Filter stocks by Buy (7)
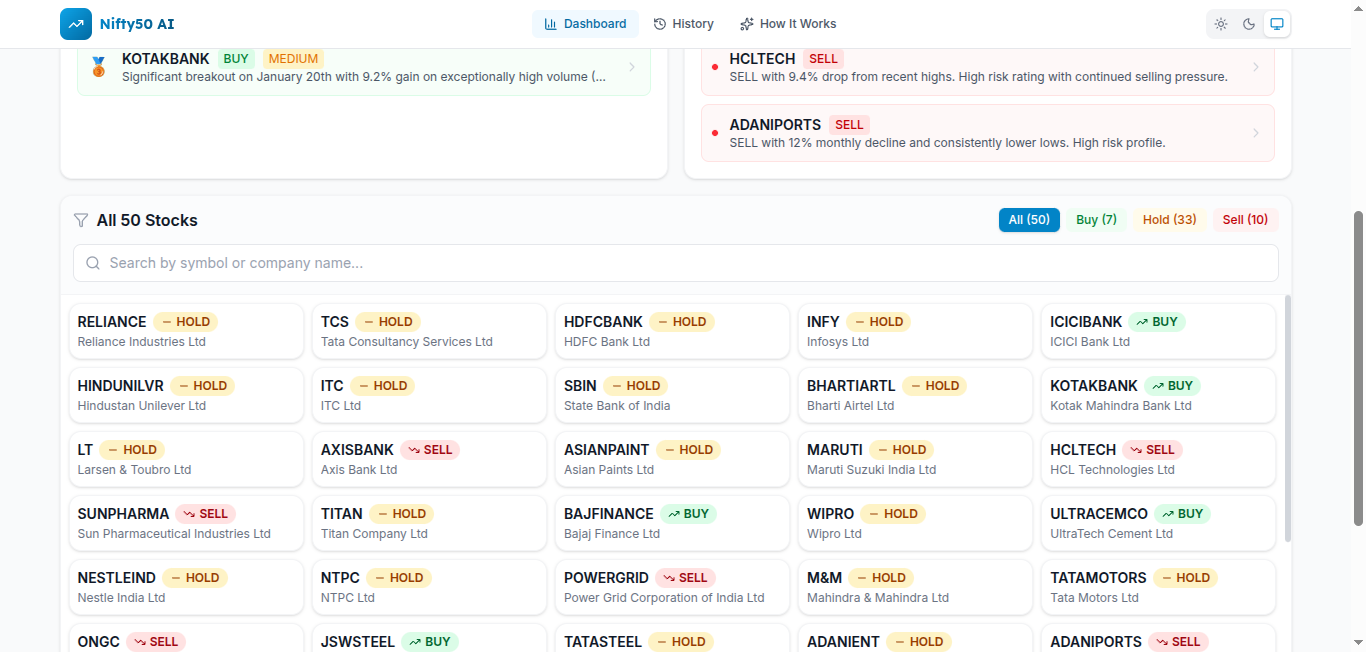 click(1096, 220)
